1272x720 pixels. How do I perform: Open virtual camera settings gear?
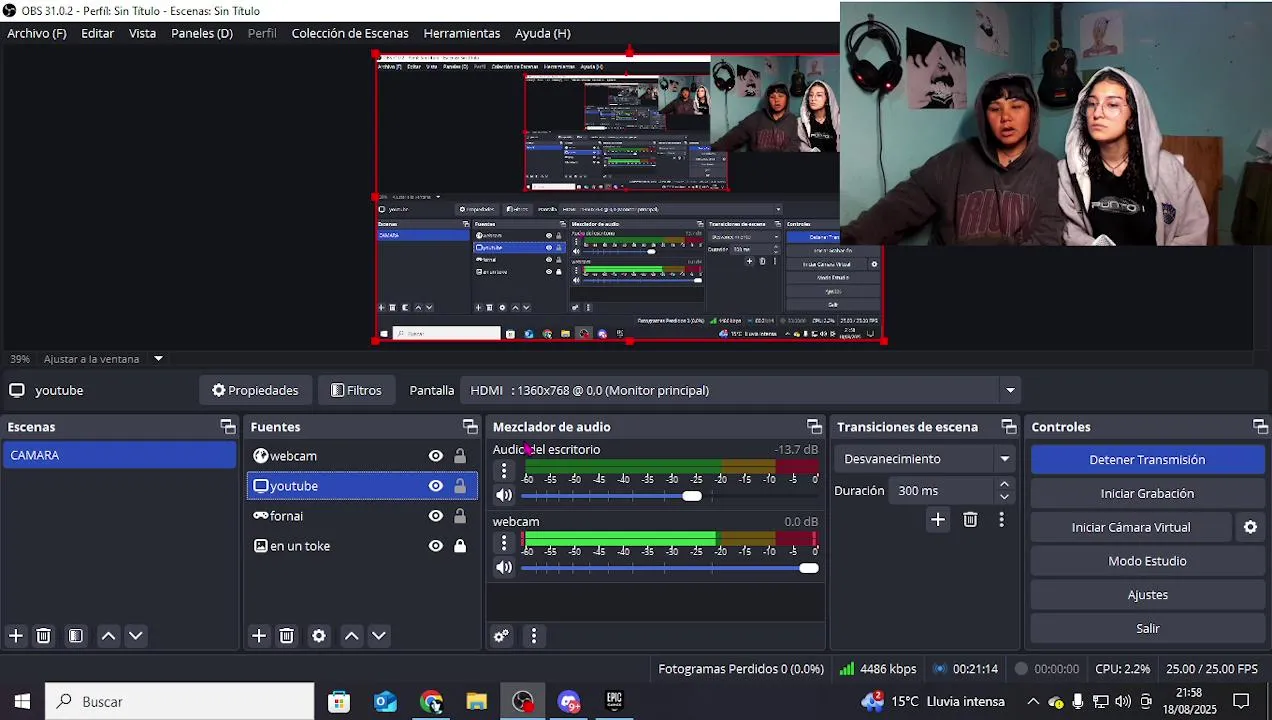1250,527
